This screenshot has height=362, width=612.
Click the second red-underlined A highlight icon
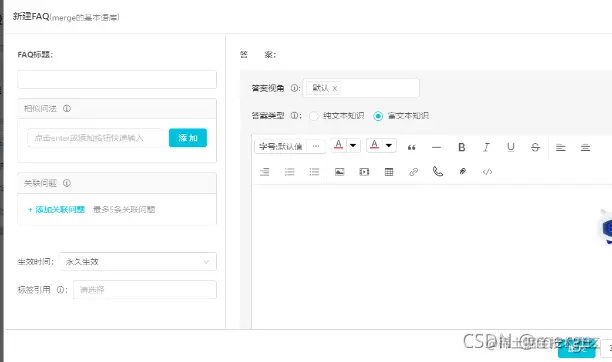[x=374, y=145]
